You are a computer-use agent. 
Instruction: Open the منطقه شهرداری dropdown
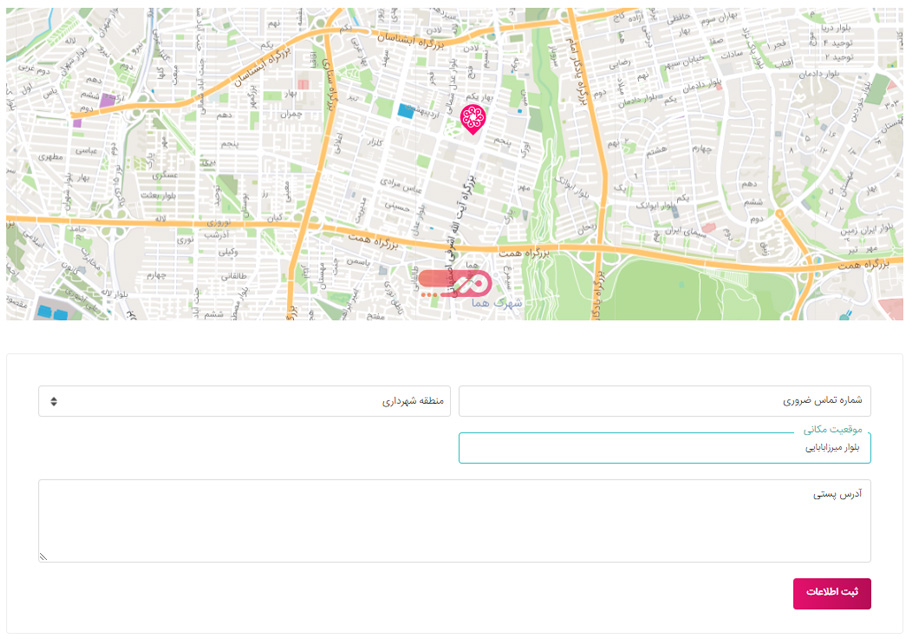click(244, 401)
